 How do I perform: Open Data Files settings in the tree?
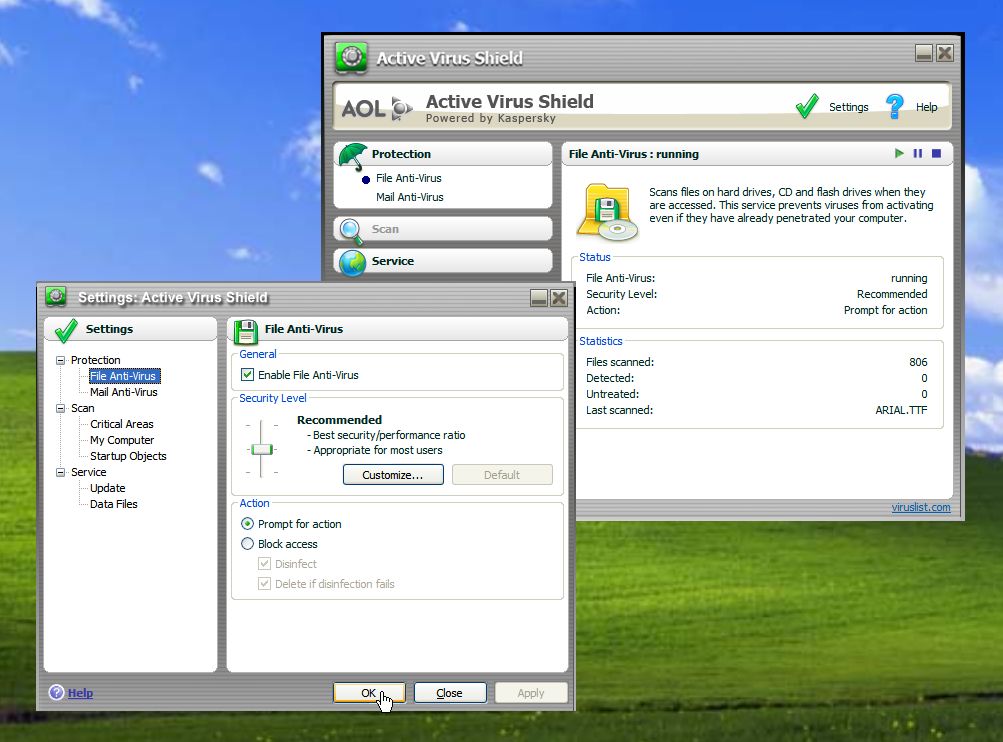click(x=113, y=504)
